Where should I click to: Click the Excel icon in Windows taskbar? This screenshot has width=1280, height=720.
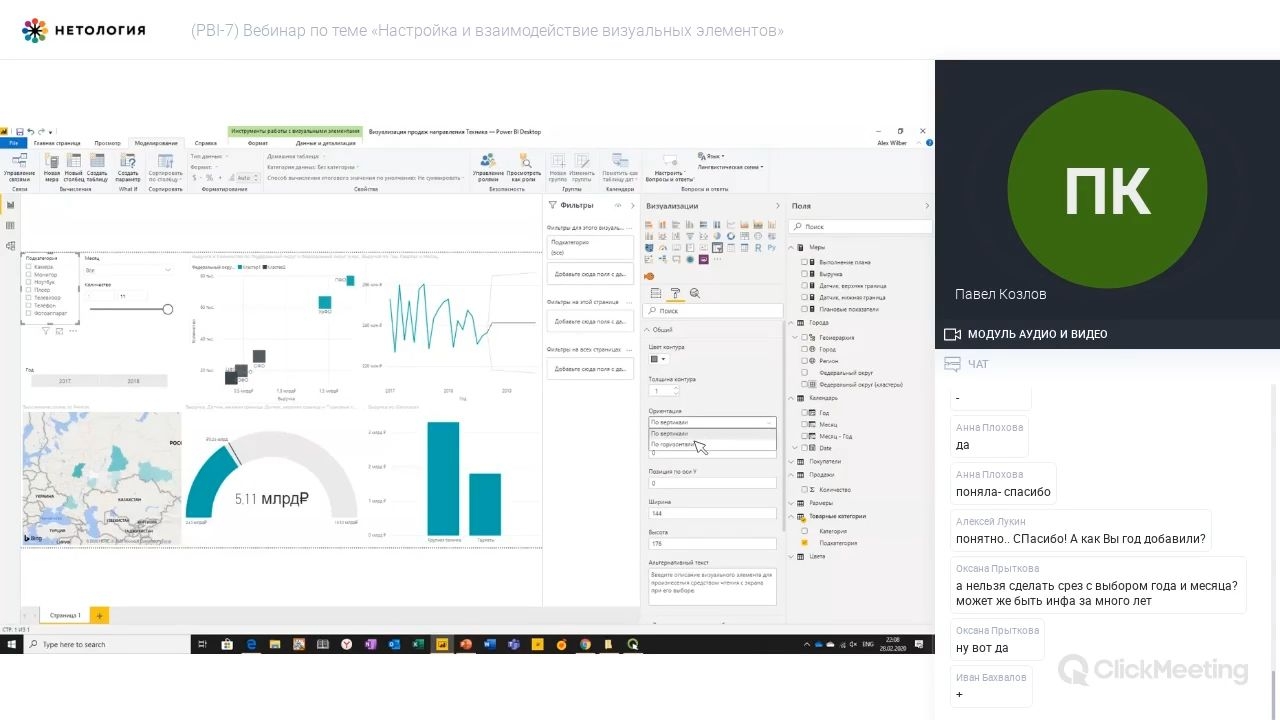[417, 644]
